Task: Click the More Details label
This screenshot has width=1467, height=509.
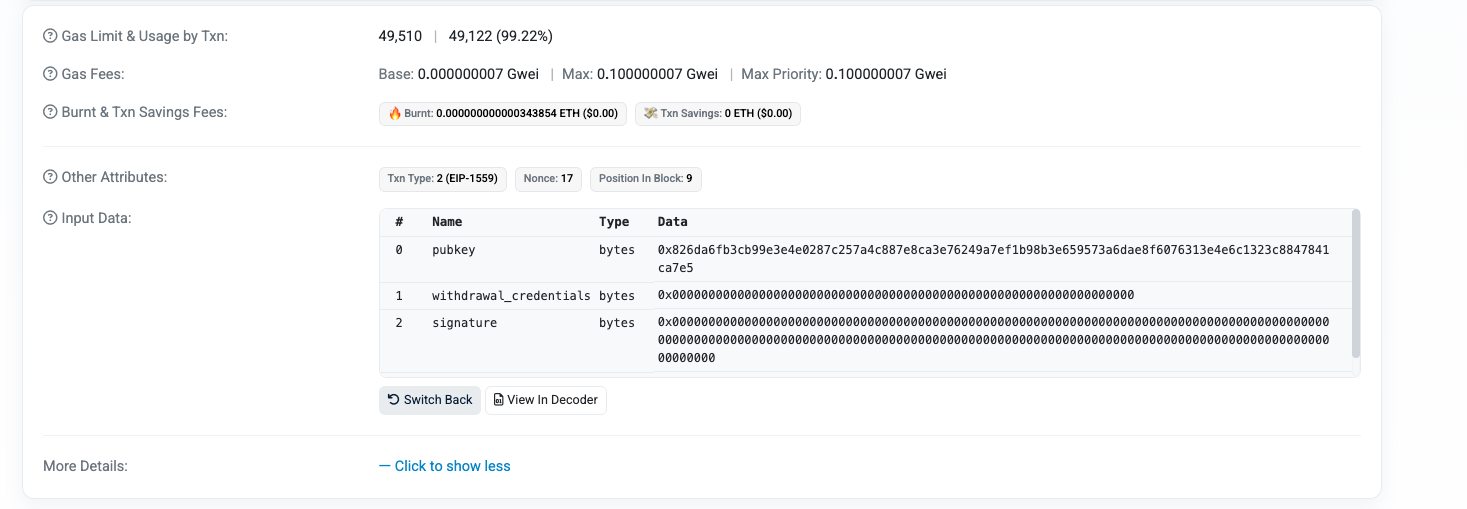Action: 86,466
